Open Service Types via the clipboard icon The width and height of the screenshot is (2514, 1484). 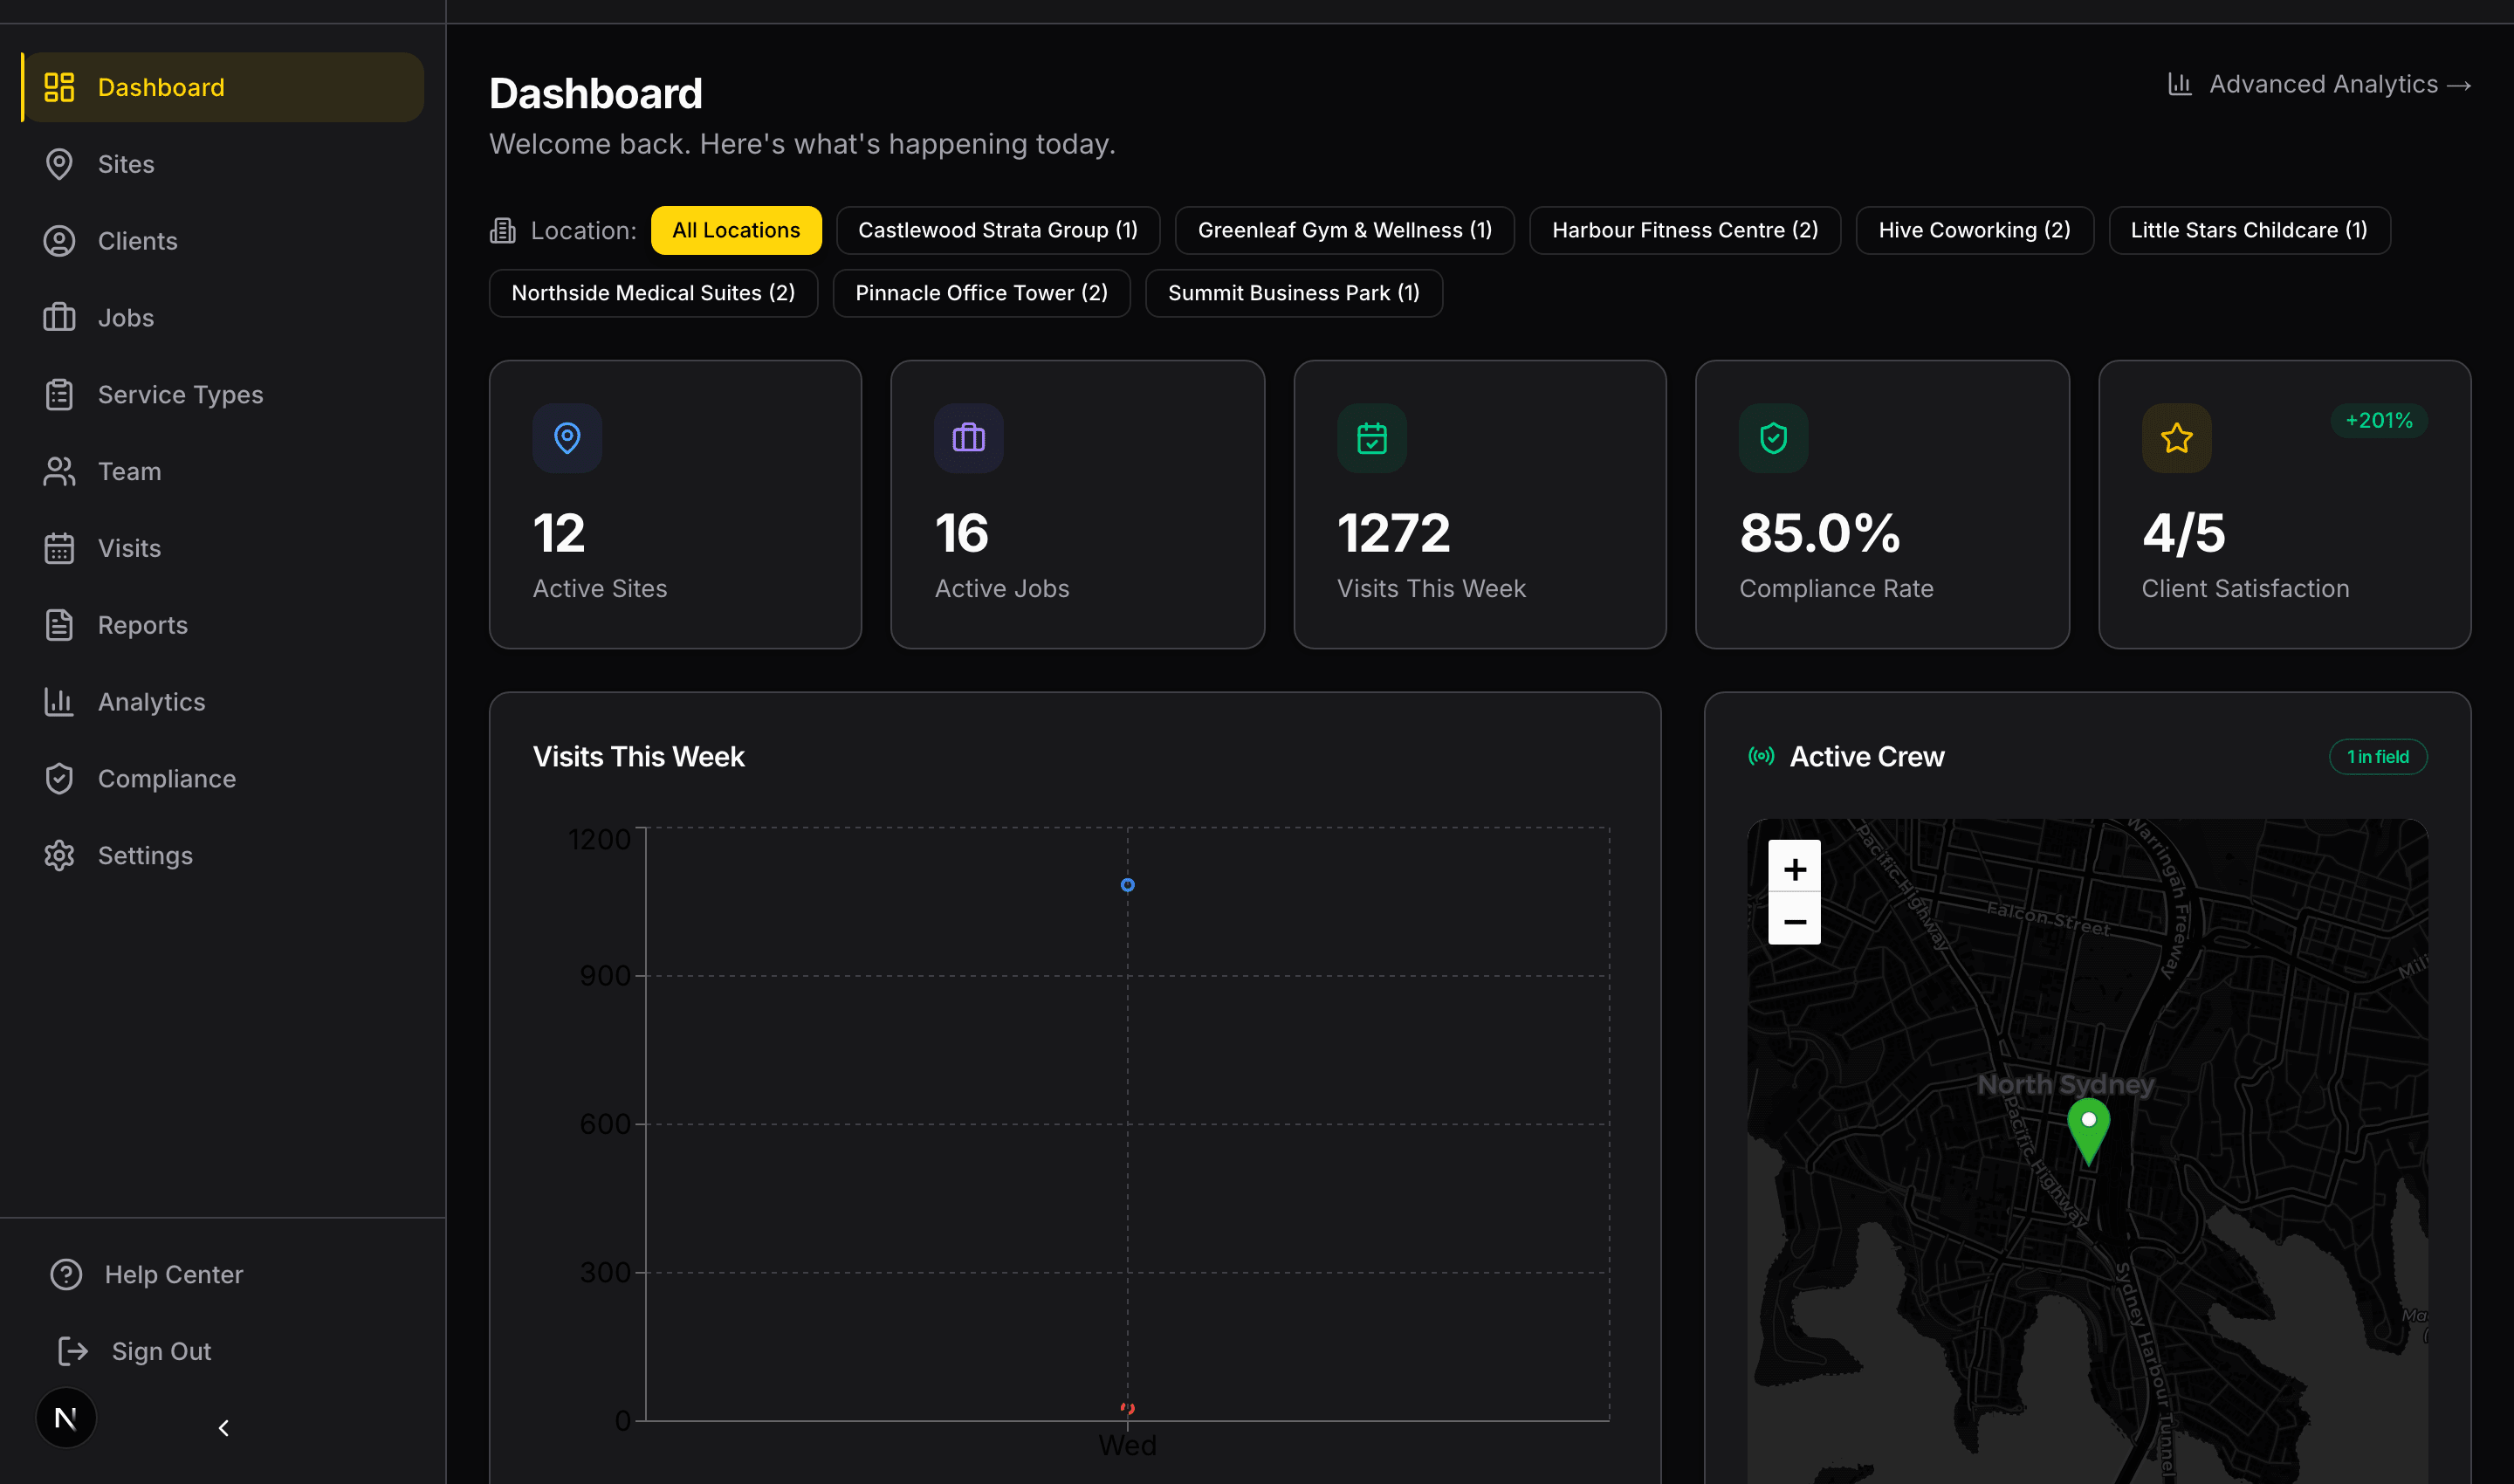[x=59, y=394]
